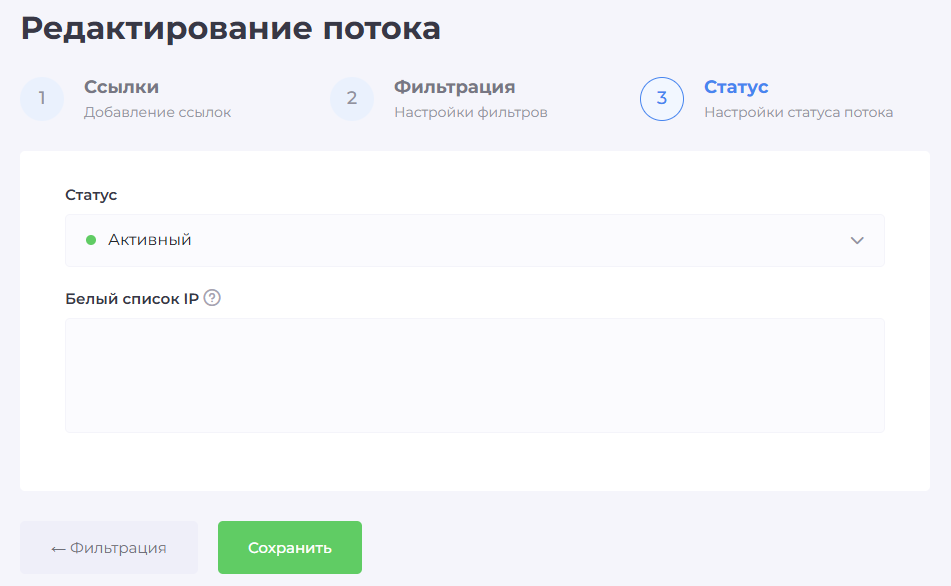951x586 pixels.
Task: Click the left arrow inside the Фильтрация button
Action: click(x=54, y=546)
